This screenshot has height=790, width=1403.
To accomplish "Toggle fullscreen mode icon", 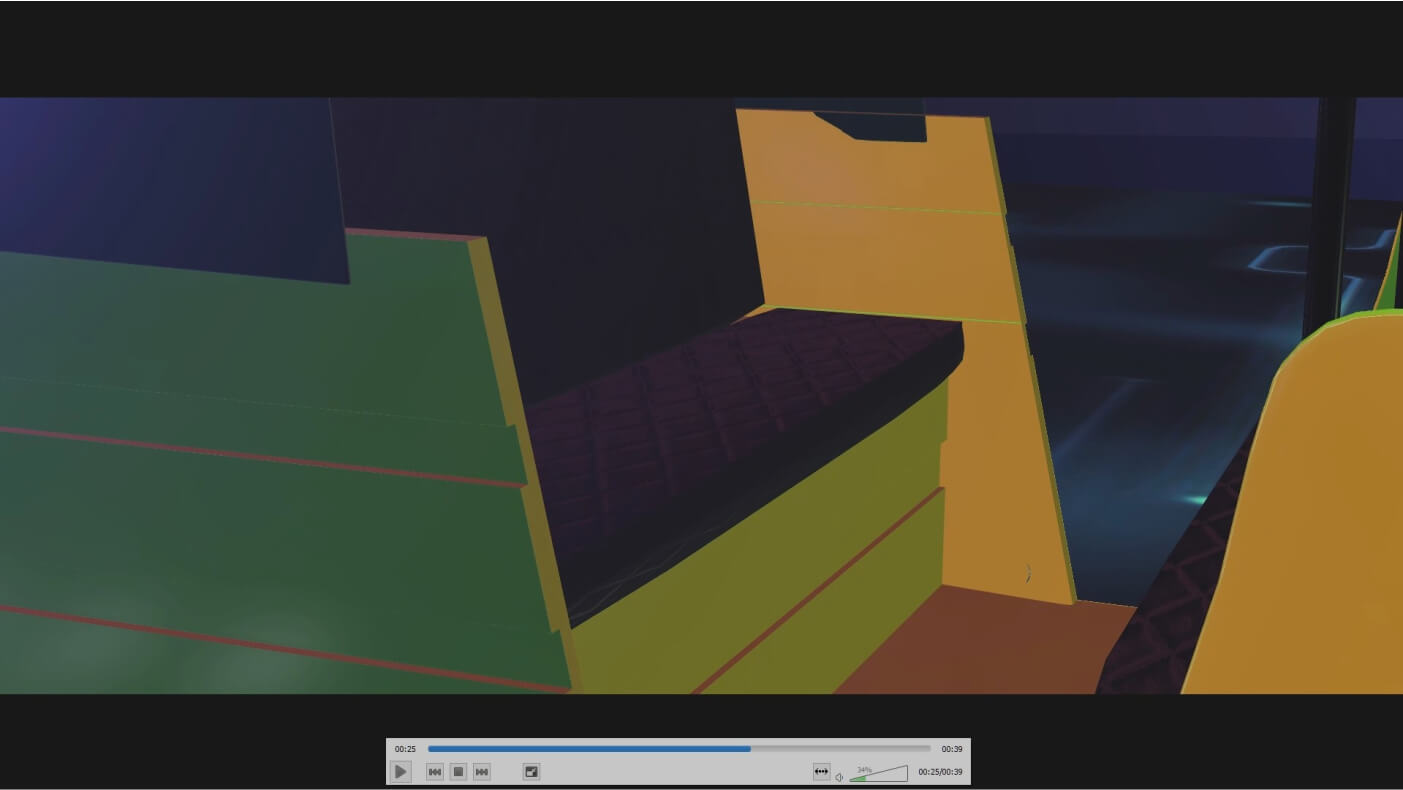I will click(x=532, y=772).
